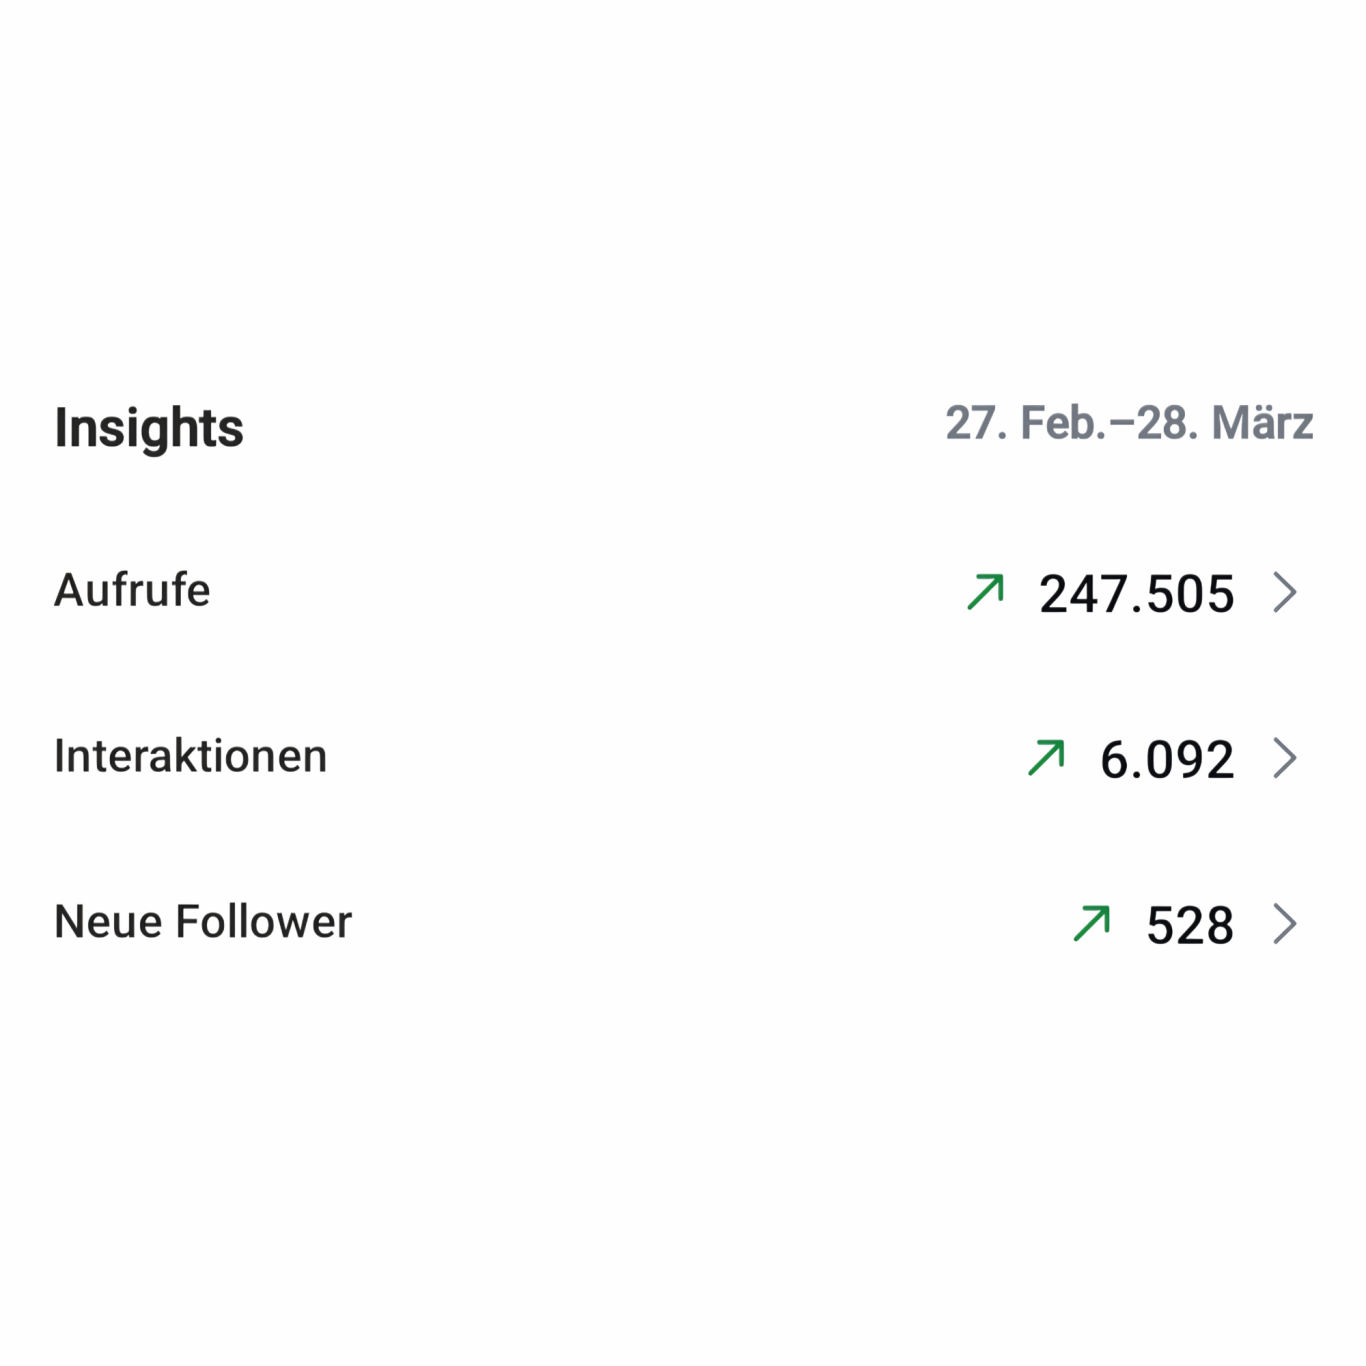Expand Neue Follower using the right chevron
The width and height of the screenshot is (1366, 1366).
pos(1285,923)
